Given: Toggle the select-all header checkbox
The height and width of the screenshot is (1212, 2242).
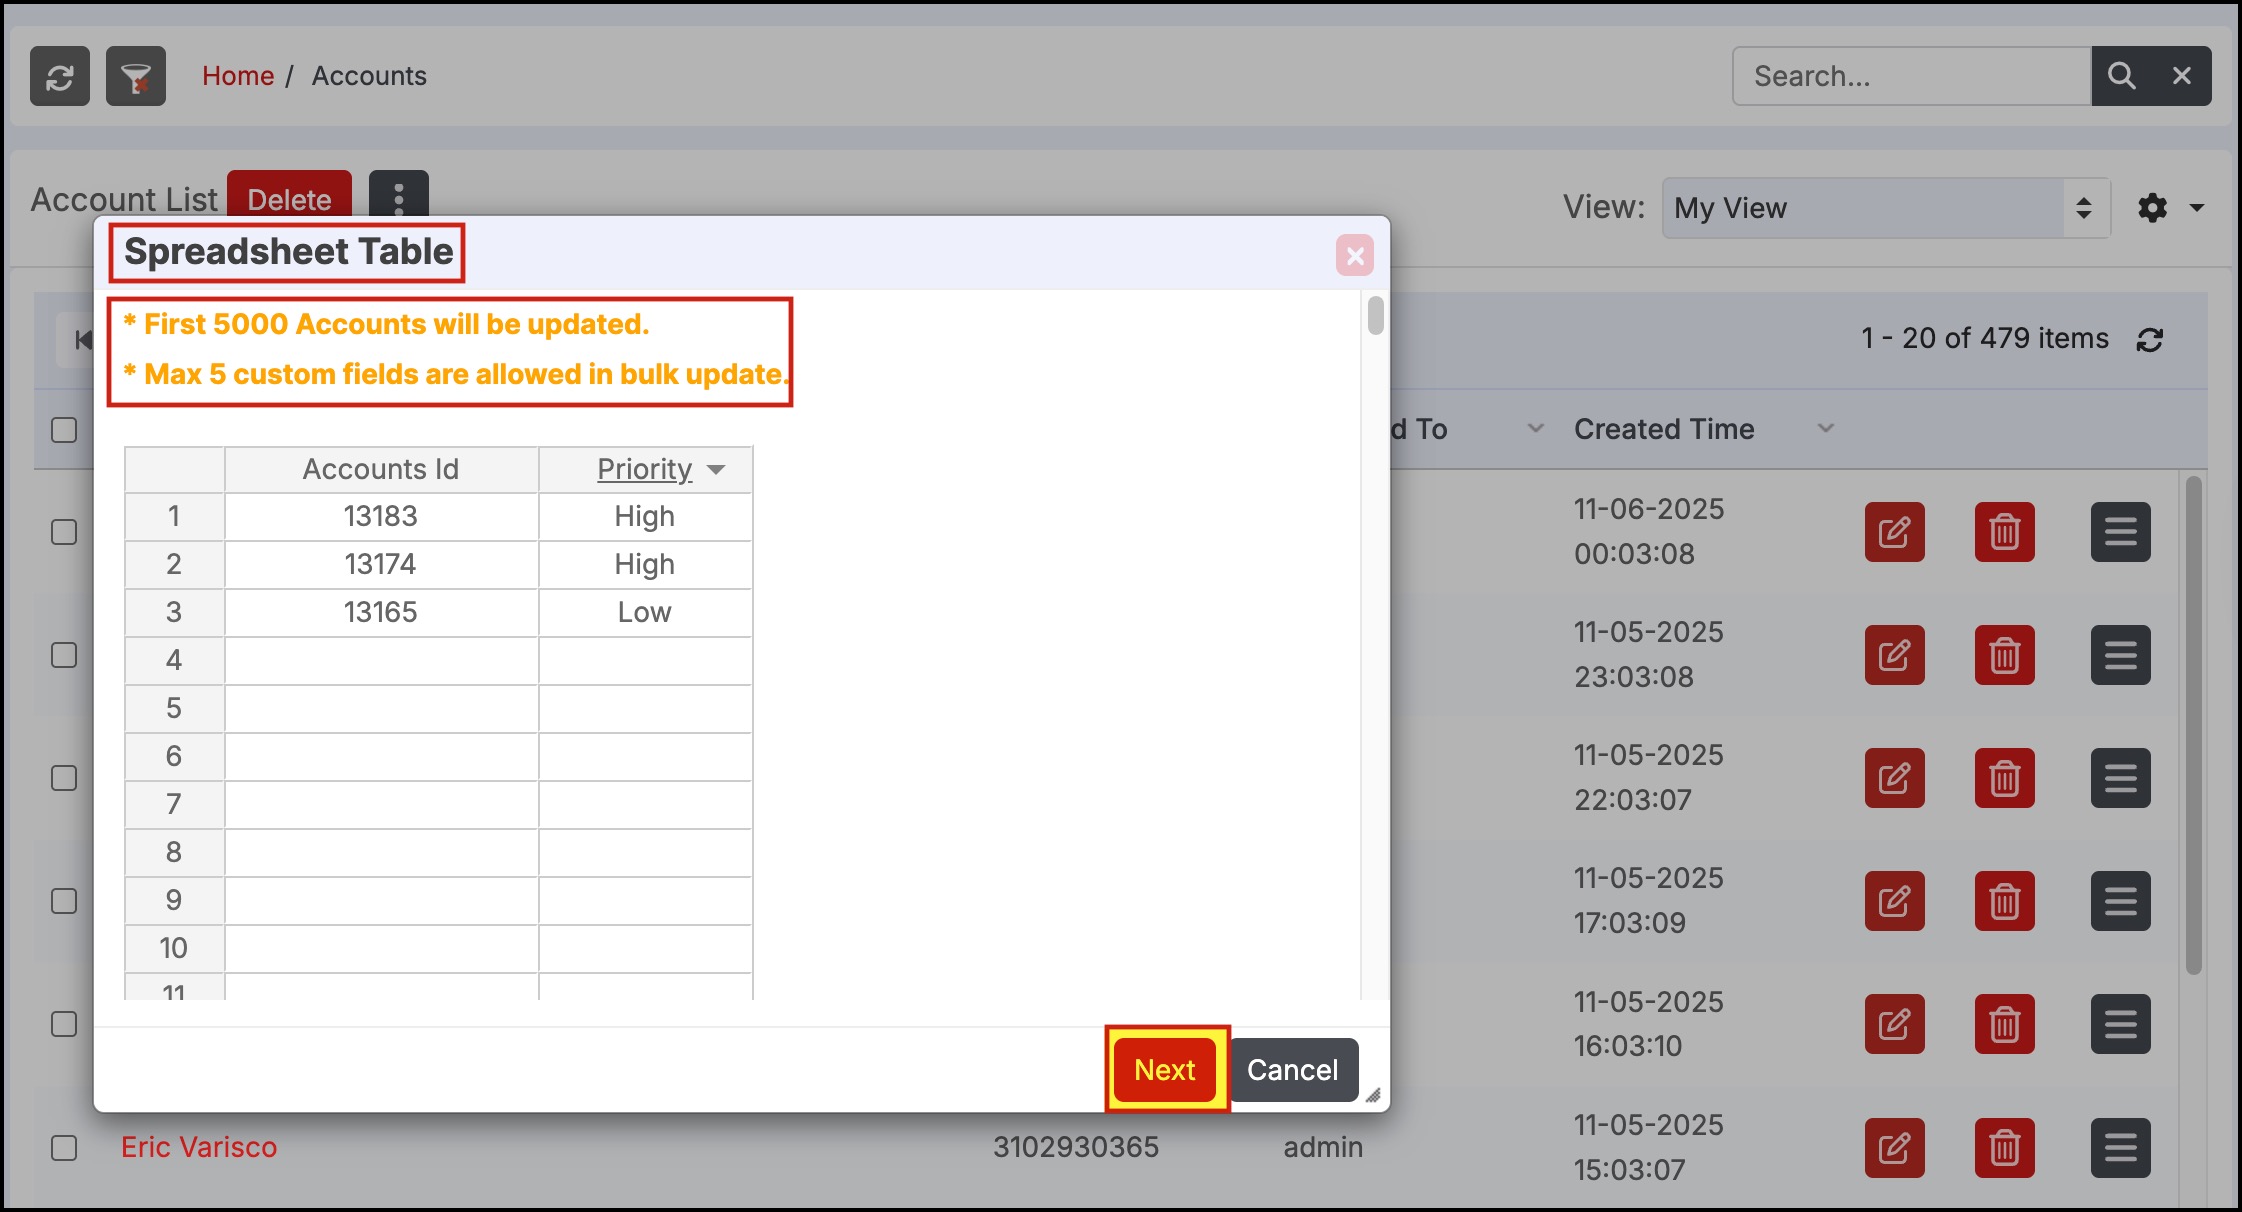Looking at the screenshot, I should [64, 430].
